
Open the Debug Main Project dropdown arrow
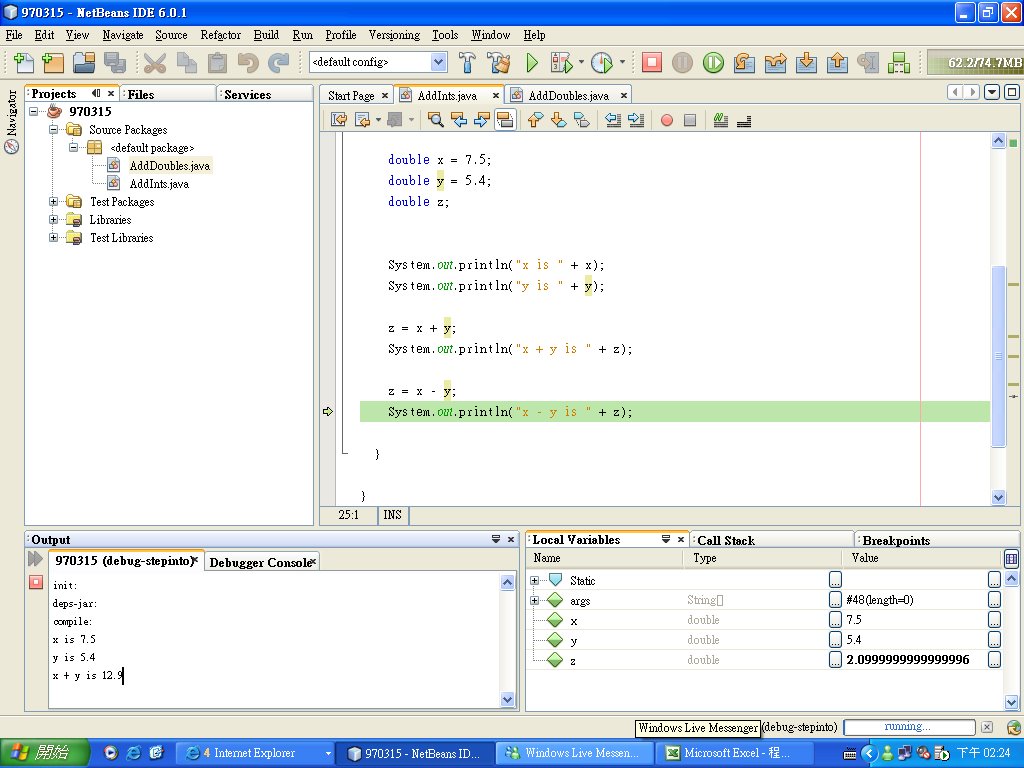coord(581,63)
